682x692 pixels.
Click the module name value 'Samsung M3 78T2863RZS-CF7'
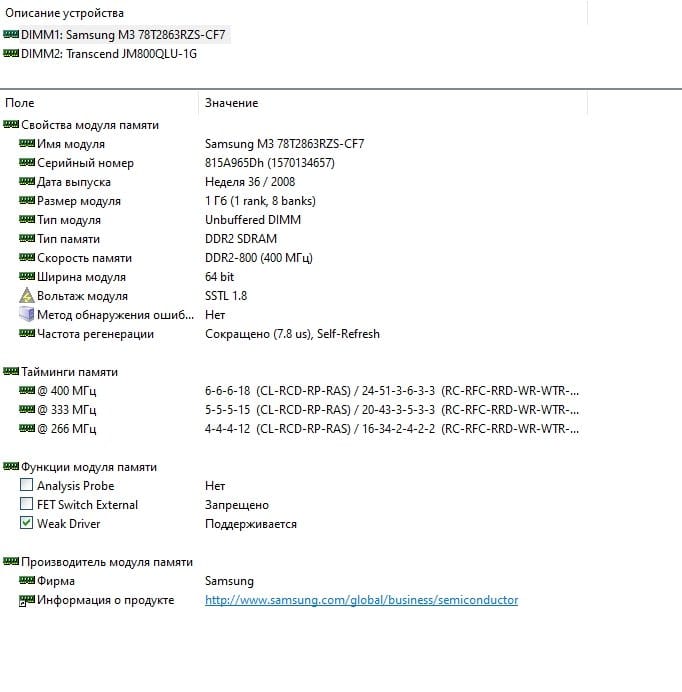[284, 144]
